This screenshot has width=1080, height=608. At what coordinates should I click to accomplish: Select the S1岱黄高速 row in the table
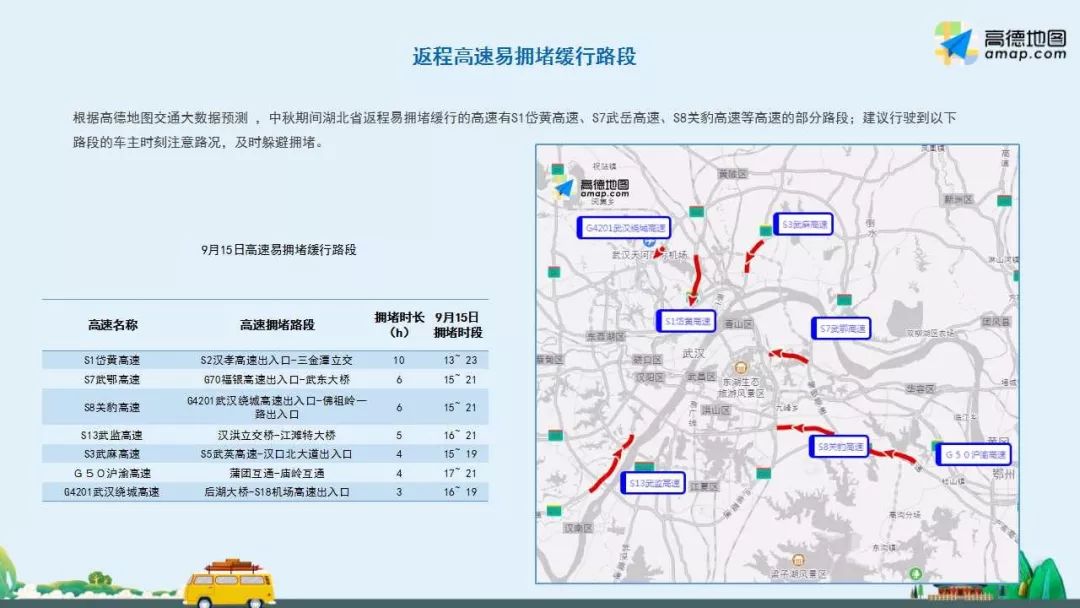265,360
